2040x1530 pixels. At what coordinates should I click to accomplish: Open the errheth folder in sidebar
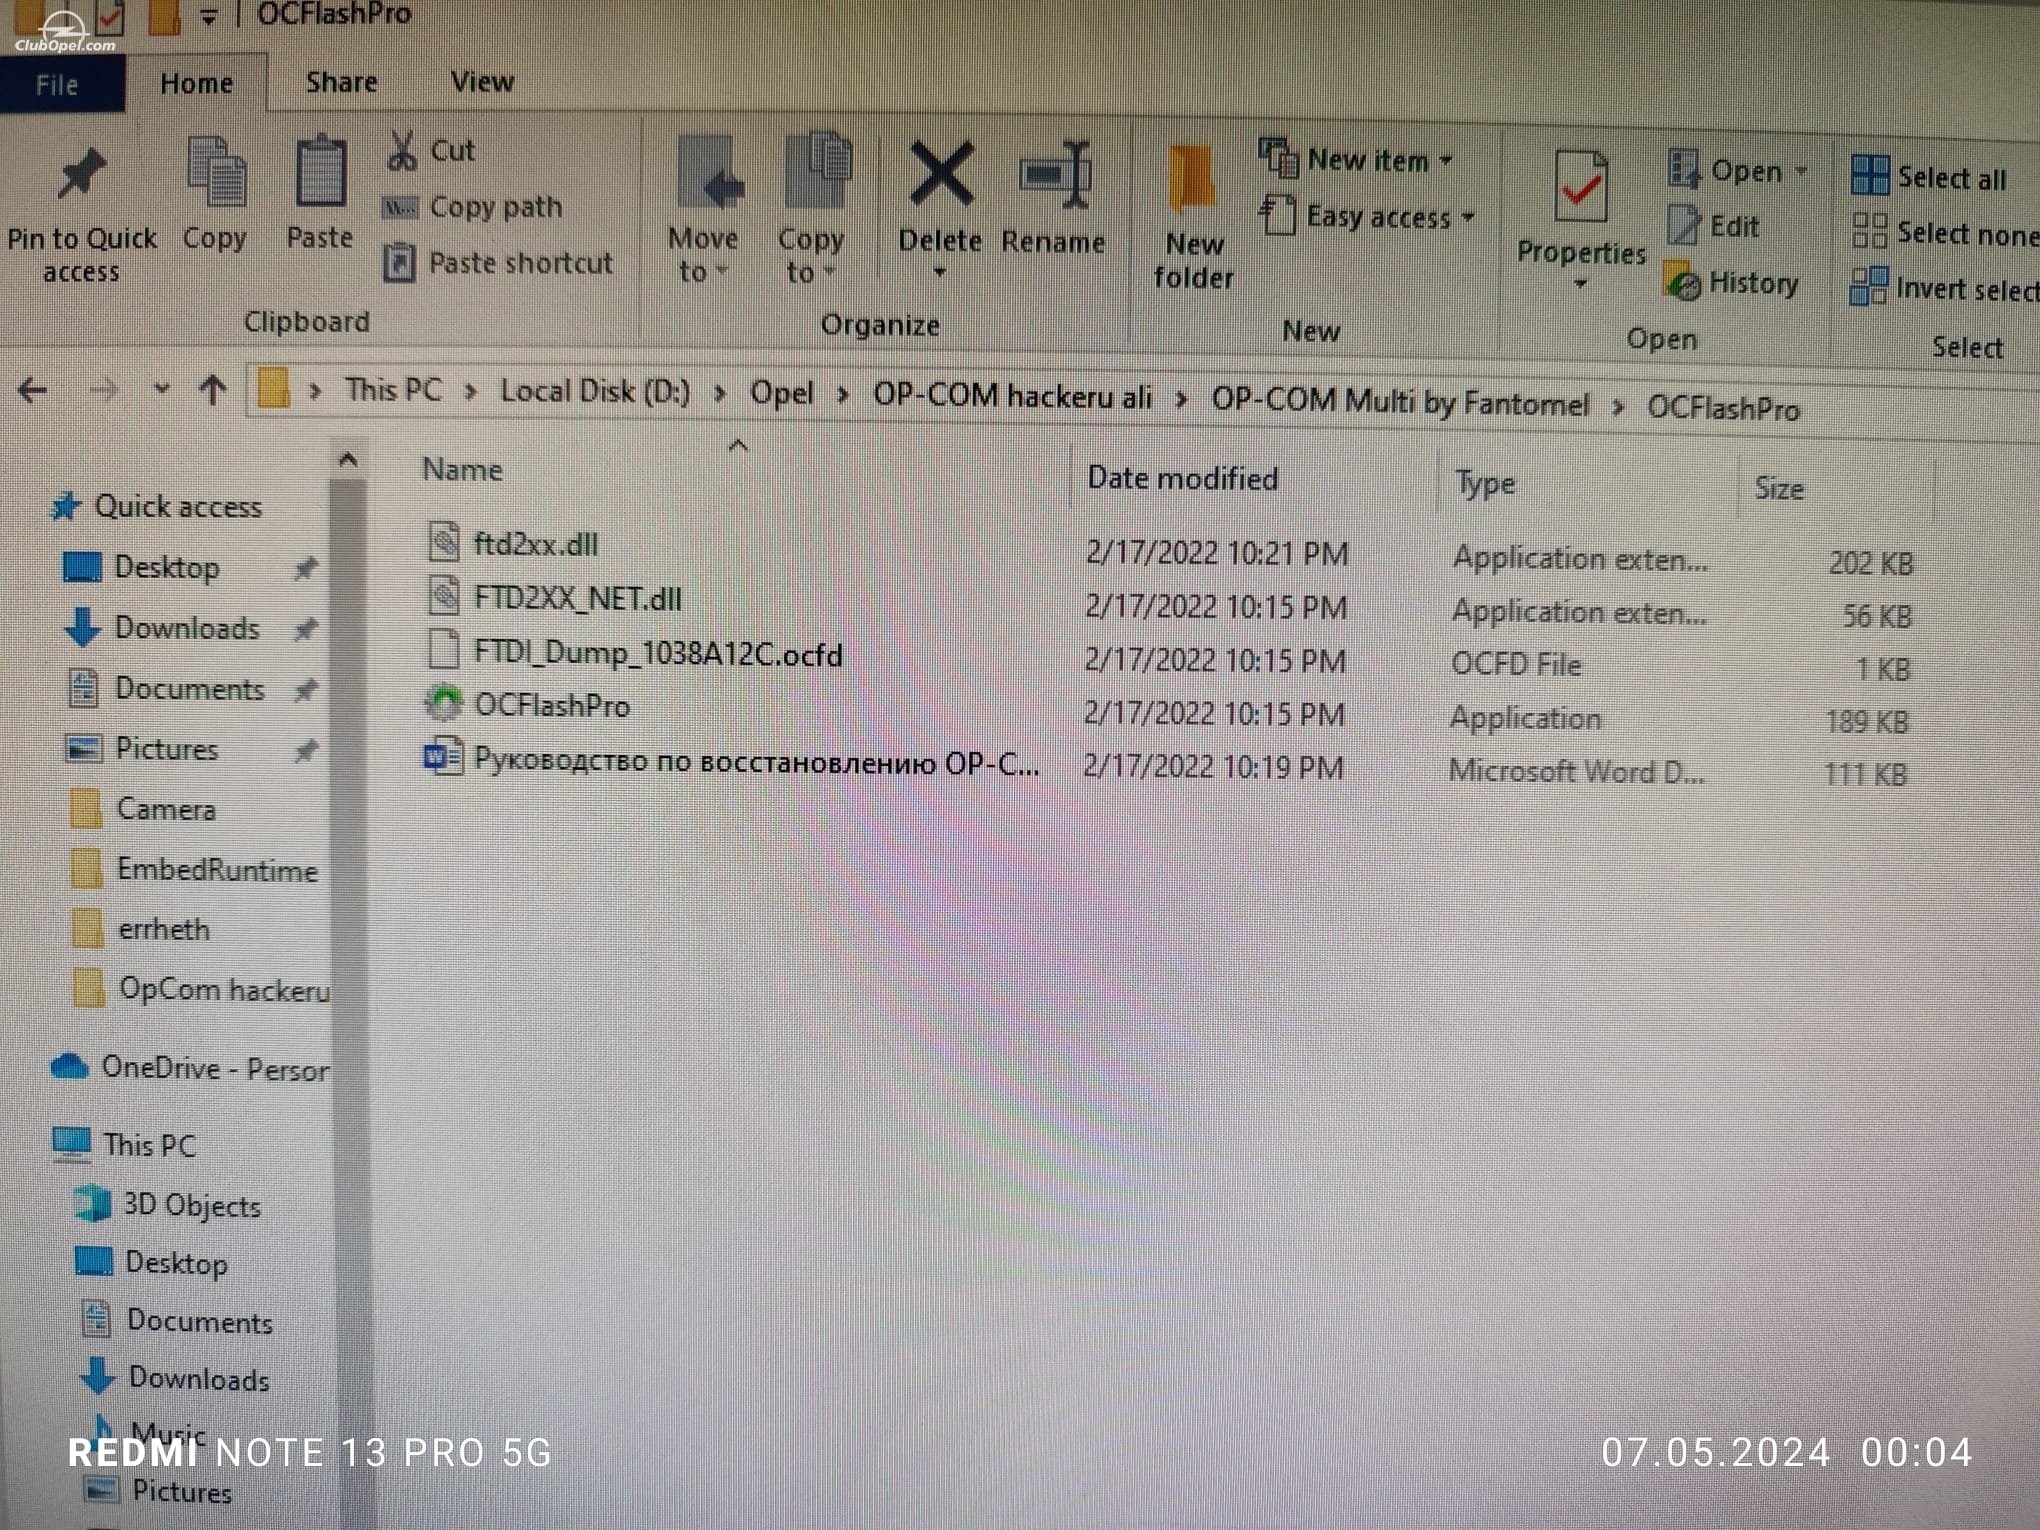tap(163, 930)
